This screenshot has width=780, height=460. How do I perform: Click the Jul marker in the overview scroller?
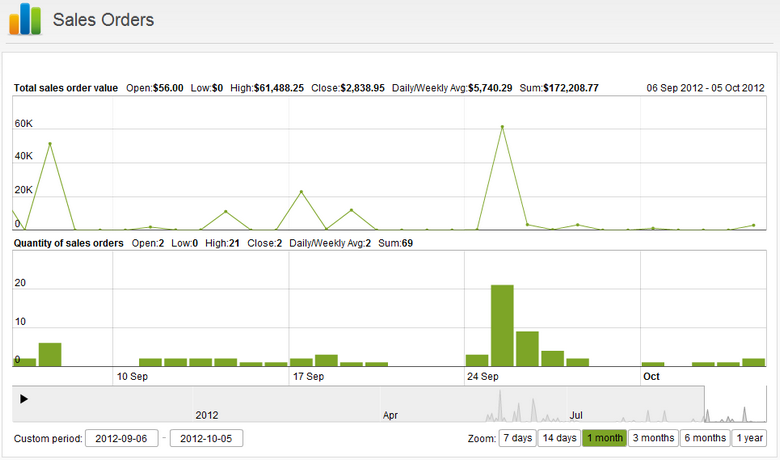[576, 415]
